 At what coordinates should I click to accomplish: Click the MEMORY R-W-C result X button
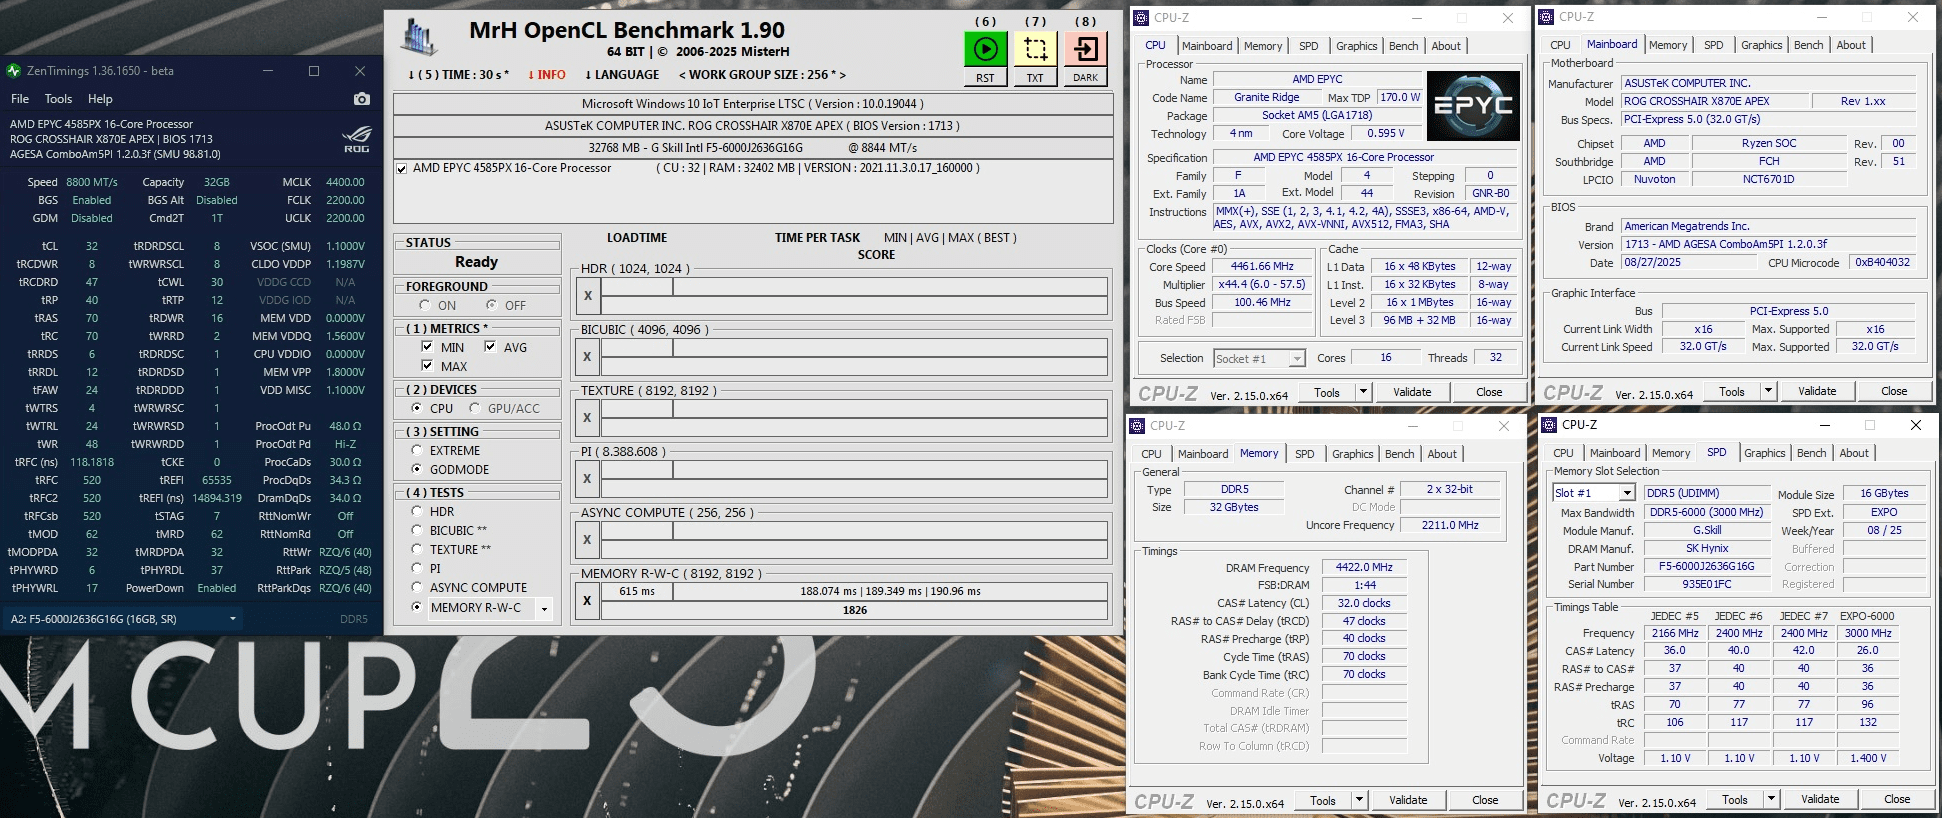click(x=588, y=601)
